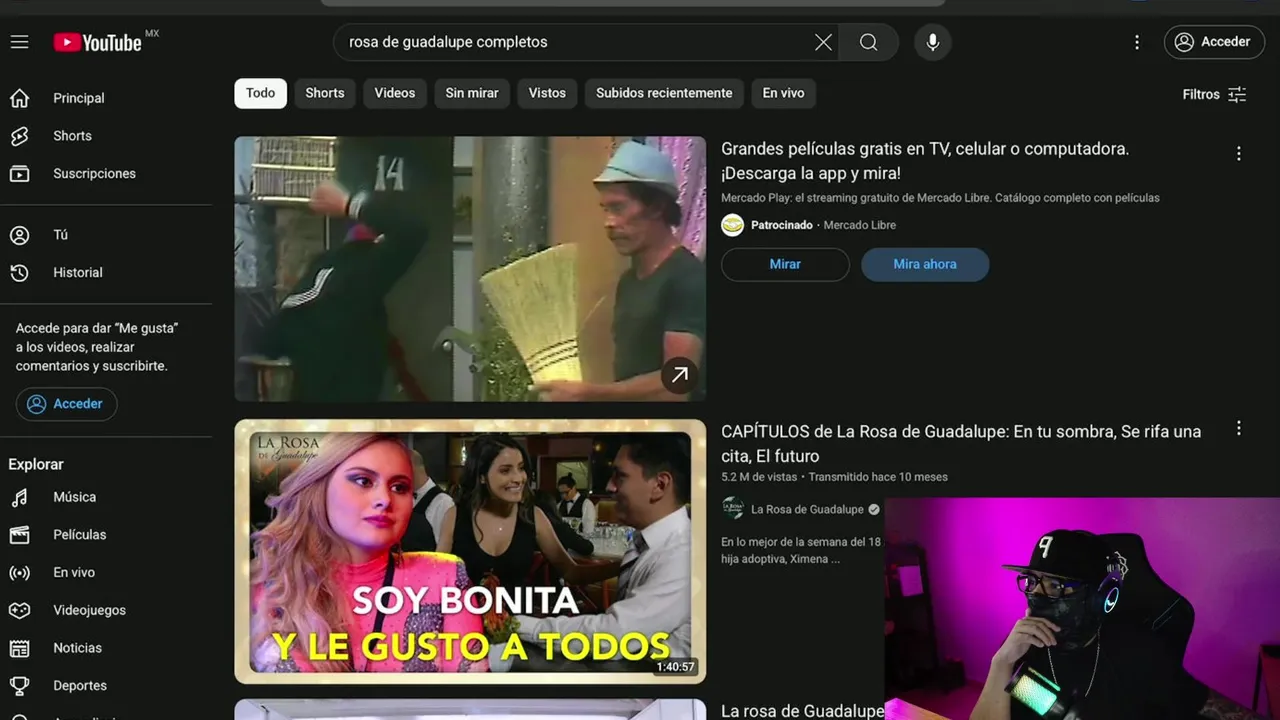
Task: Click the Noticias newspaper icon
Action: click(19, 648)
